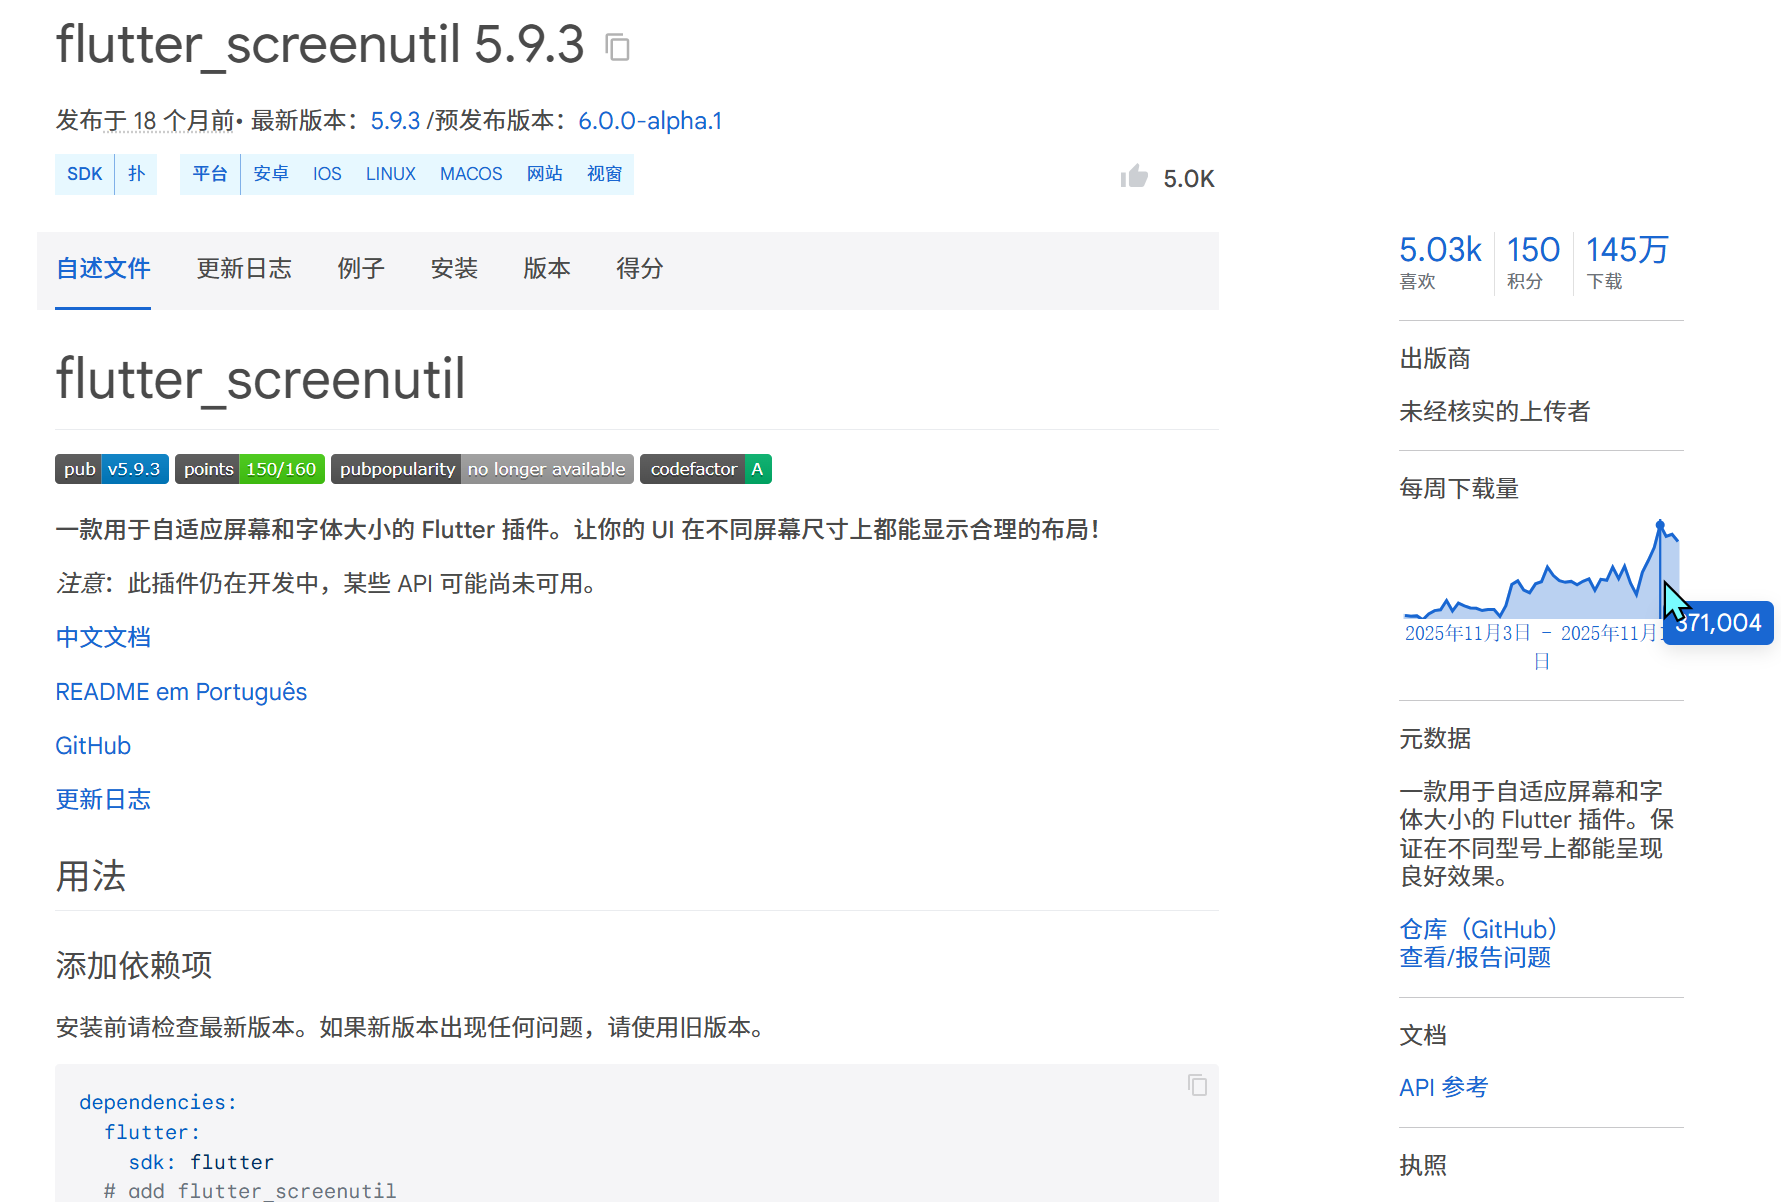Open the 例子 tab
Image resolution: width=1781 pixels, height=1202 pixels.
361,269
